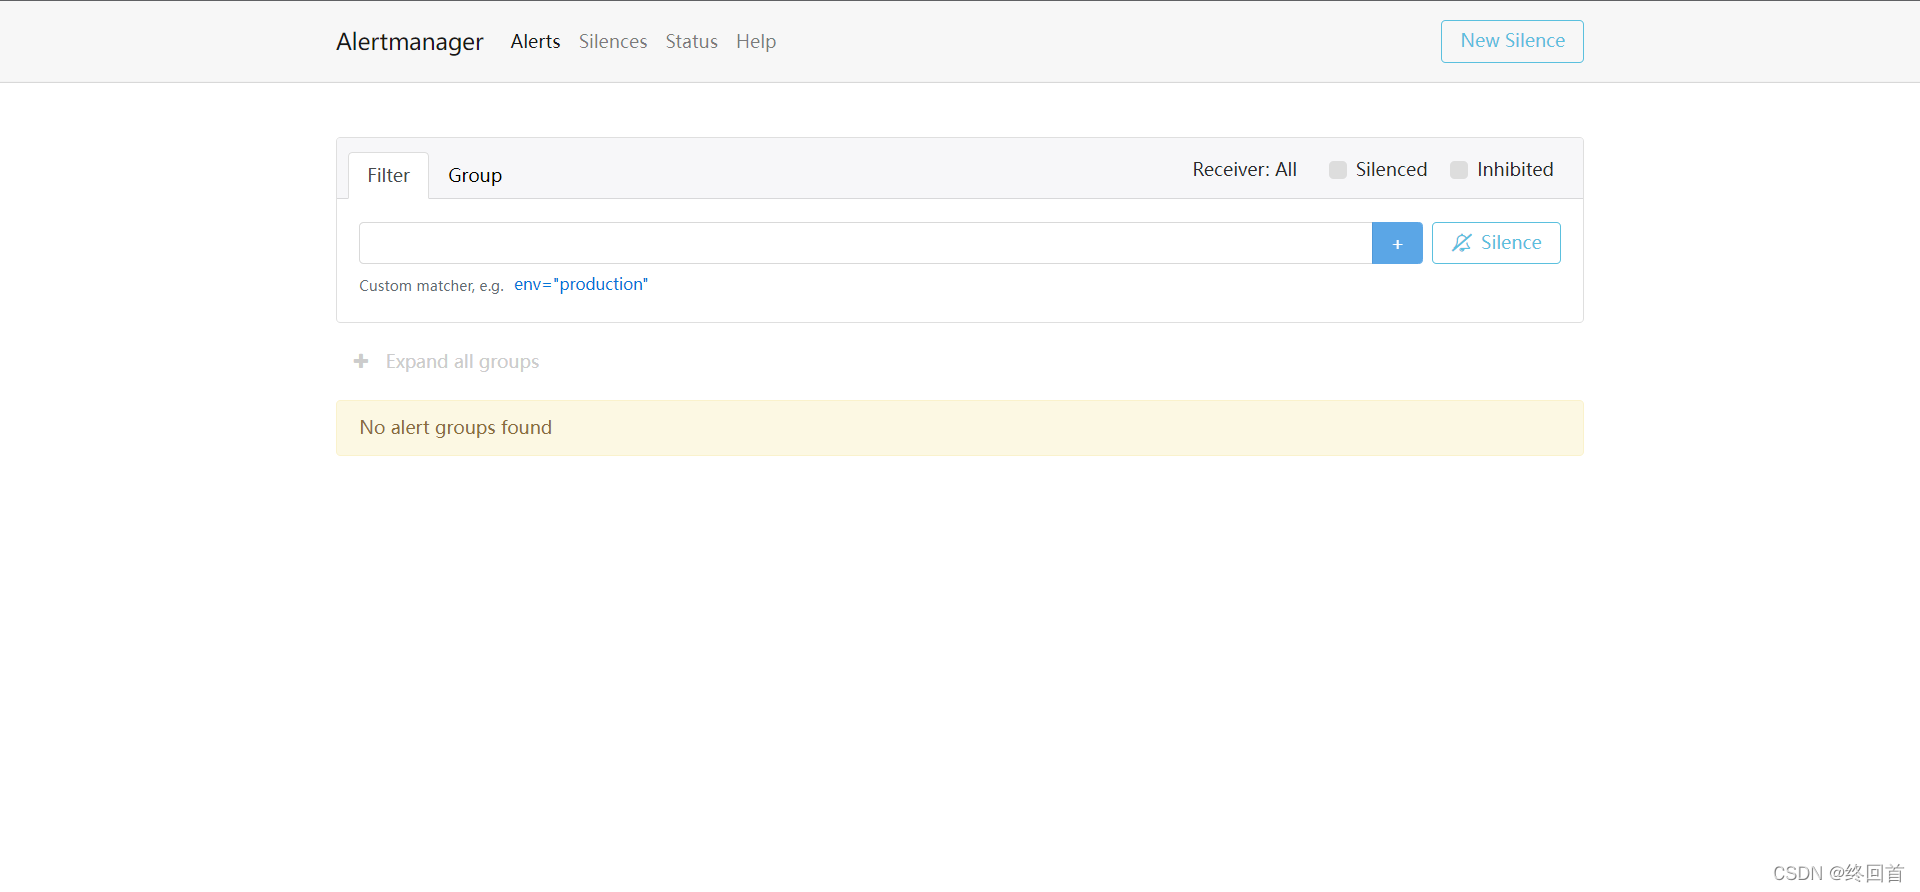Click the Alertmanager brand title

[x=410, y=42]
